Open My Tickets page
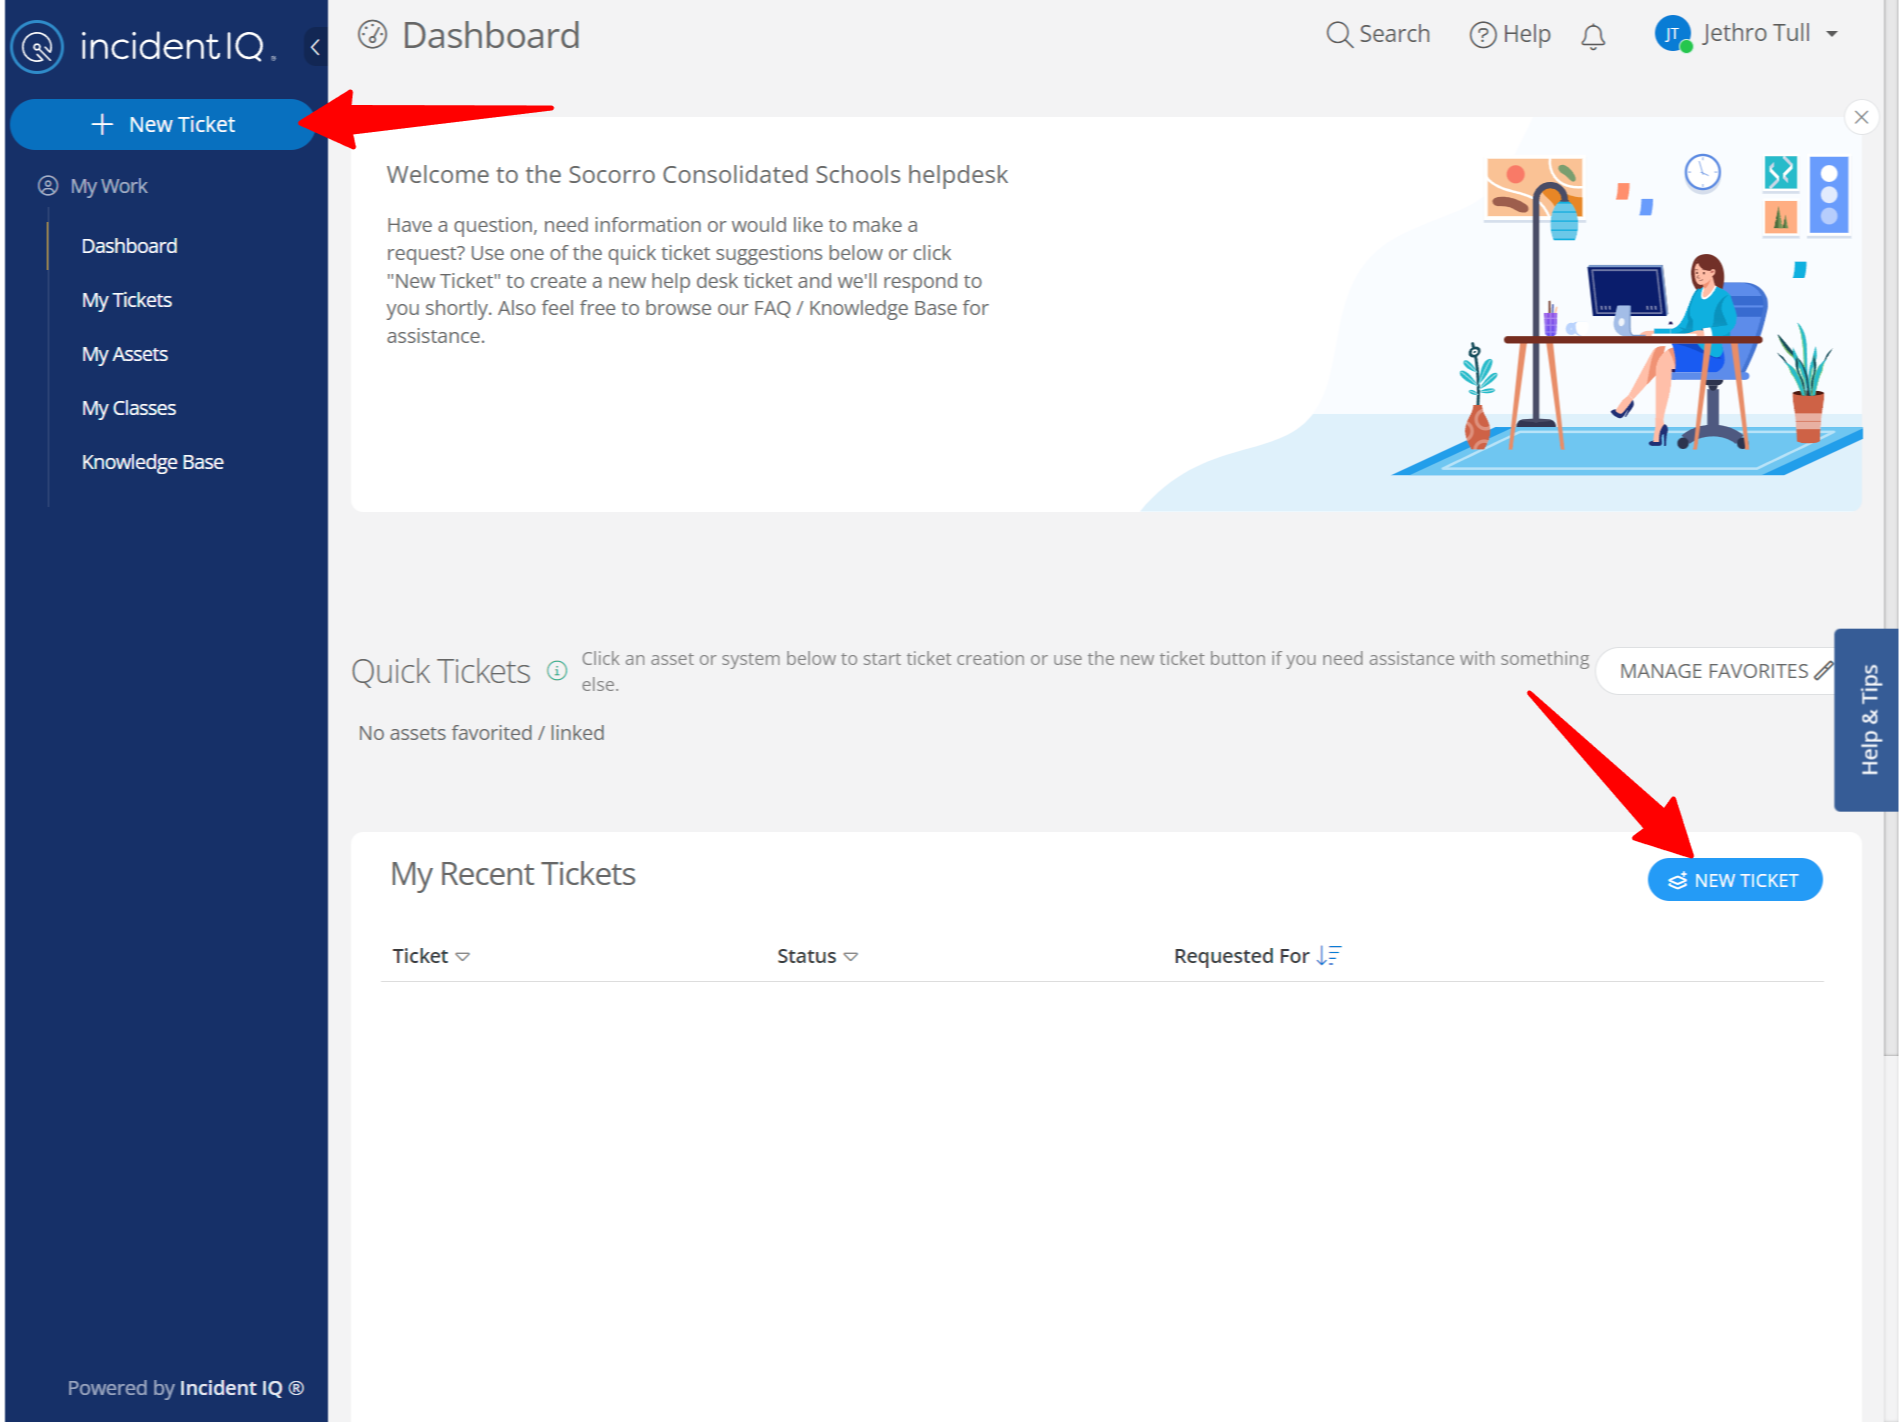 (x=126, y=300)
